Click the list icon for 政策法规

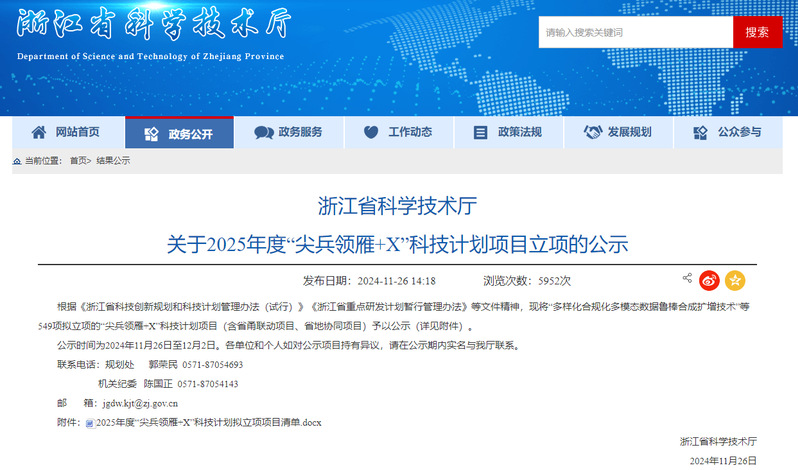[480, 133]
